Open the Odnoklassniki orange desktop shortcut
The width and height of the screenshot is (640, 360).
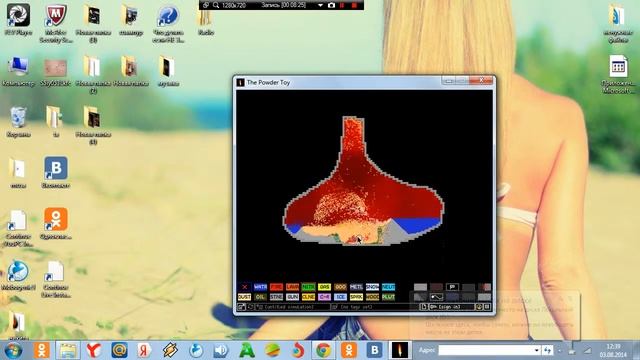tap(56, 223)
